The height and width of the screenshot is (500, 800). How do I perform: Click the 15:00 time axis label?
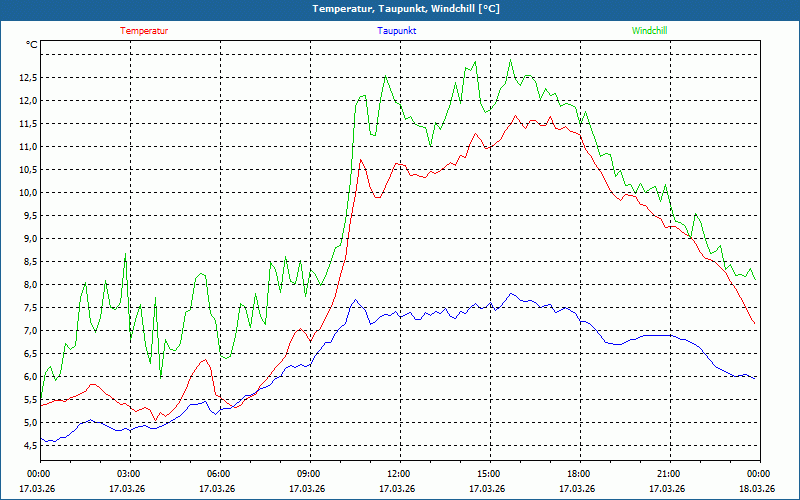pyautogui.click(x=488, y=474)
